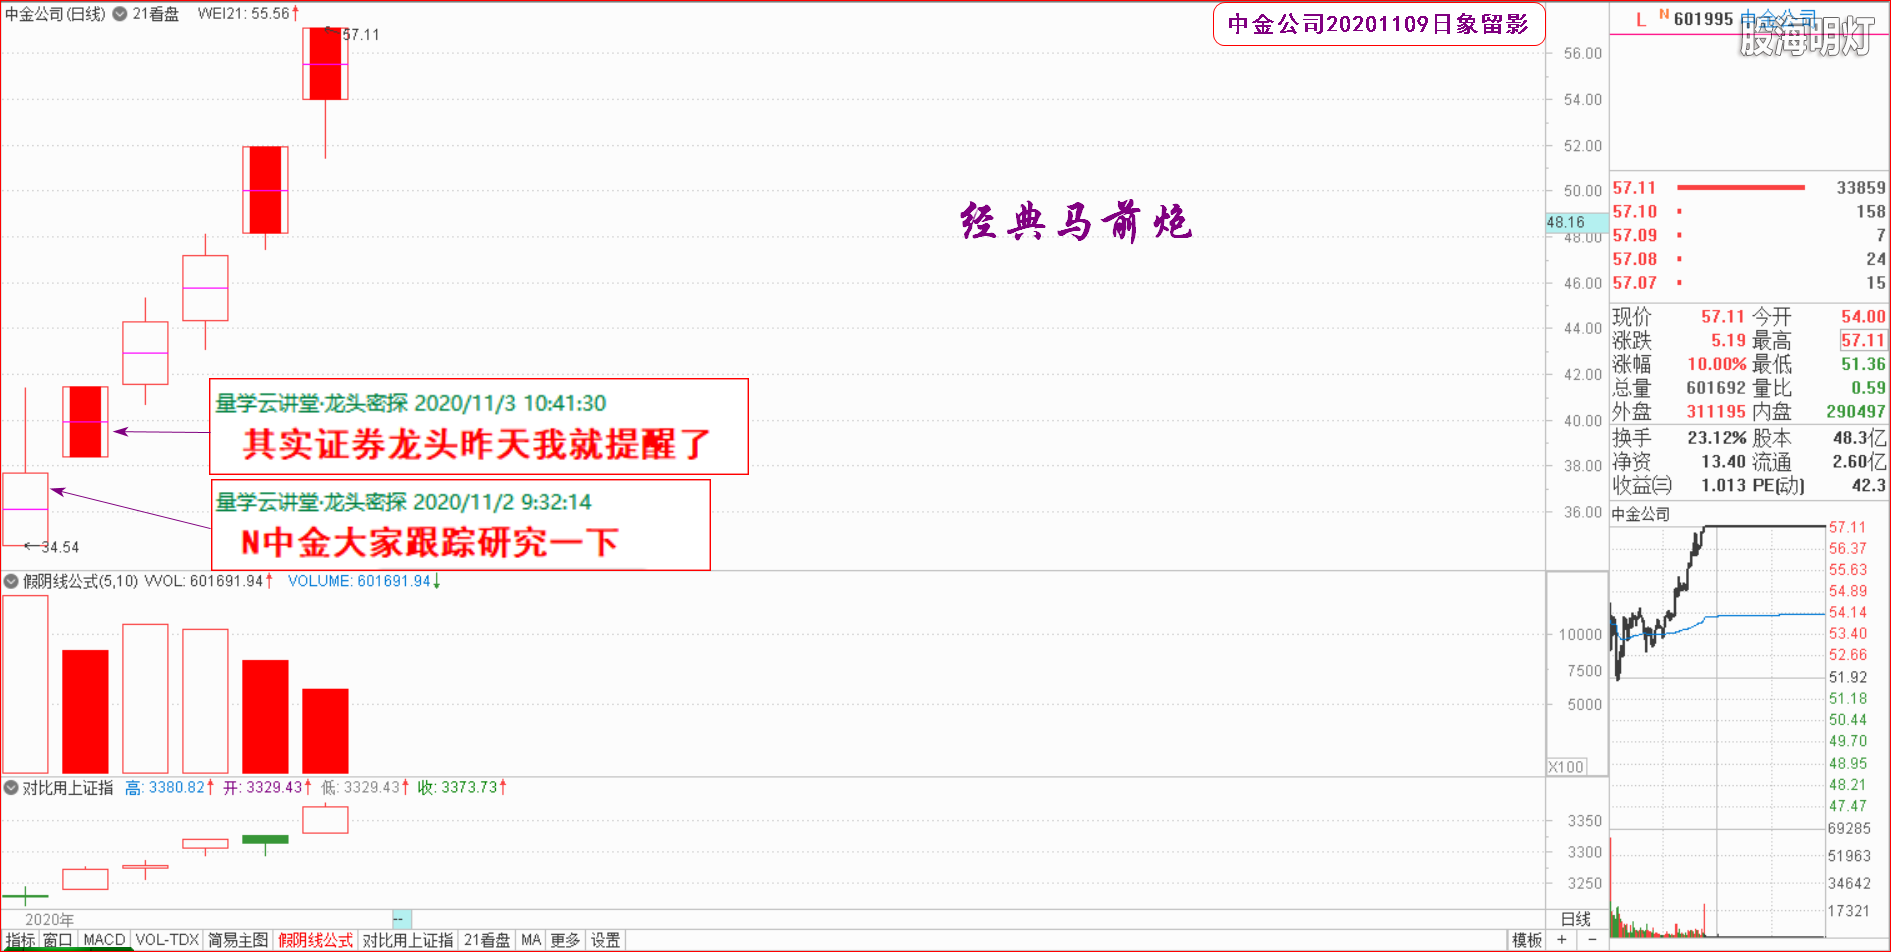Click the 中金公司(日线) chart title
The width and height of the screenshot is (1891, 952).
55,14
